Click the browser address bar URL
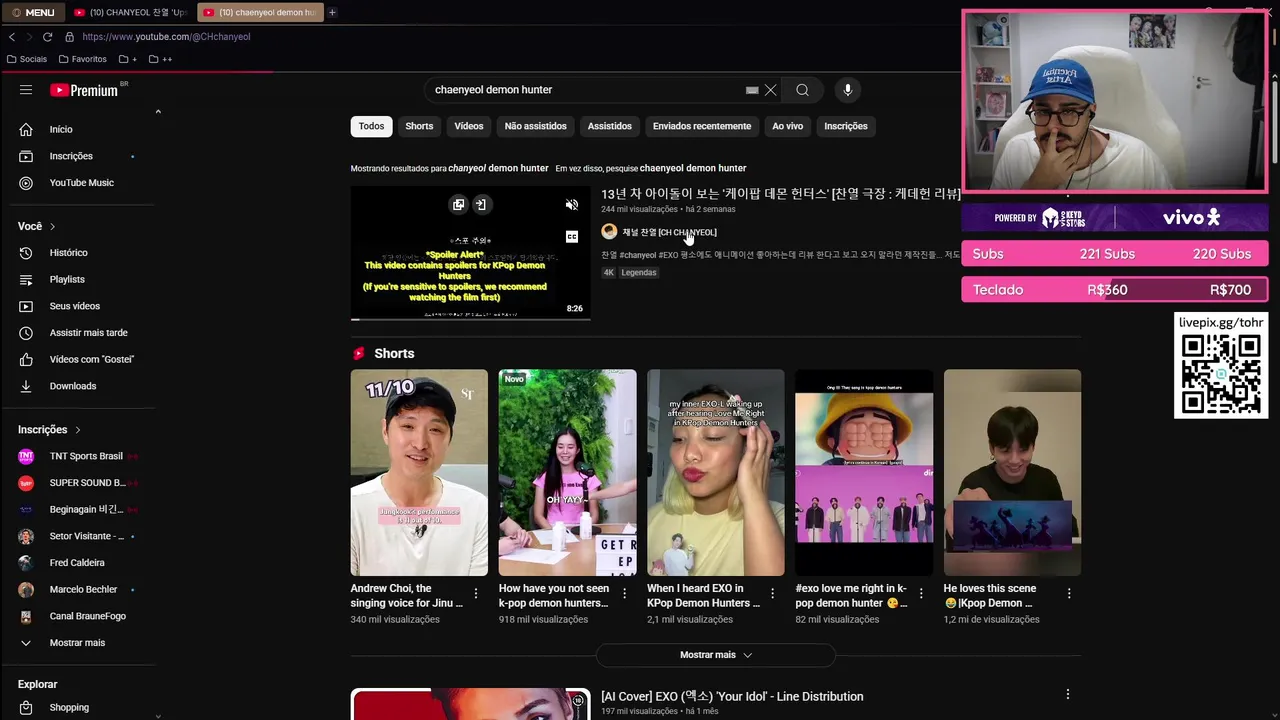 tap(166, 37)
